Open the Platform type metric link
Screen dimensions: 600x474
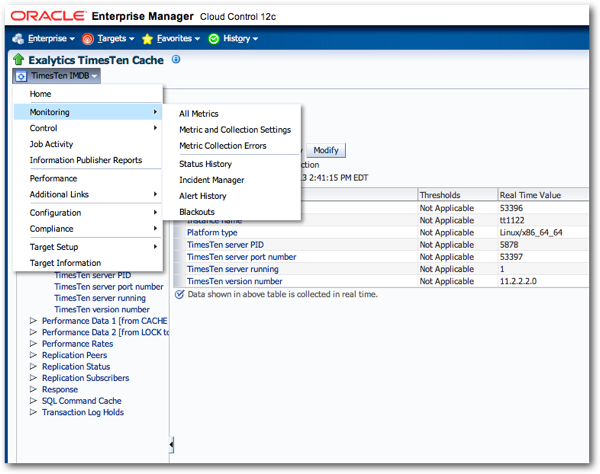point(212,233)
